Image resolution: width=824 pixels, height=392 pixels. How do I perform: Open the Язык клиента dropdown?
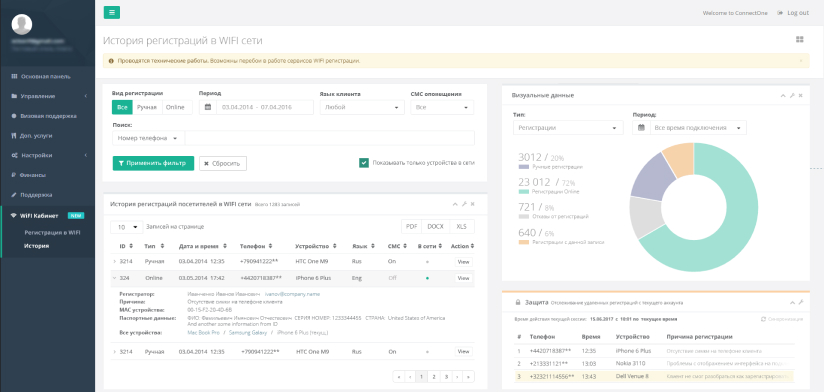click(362, 107)
